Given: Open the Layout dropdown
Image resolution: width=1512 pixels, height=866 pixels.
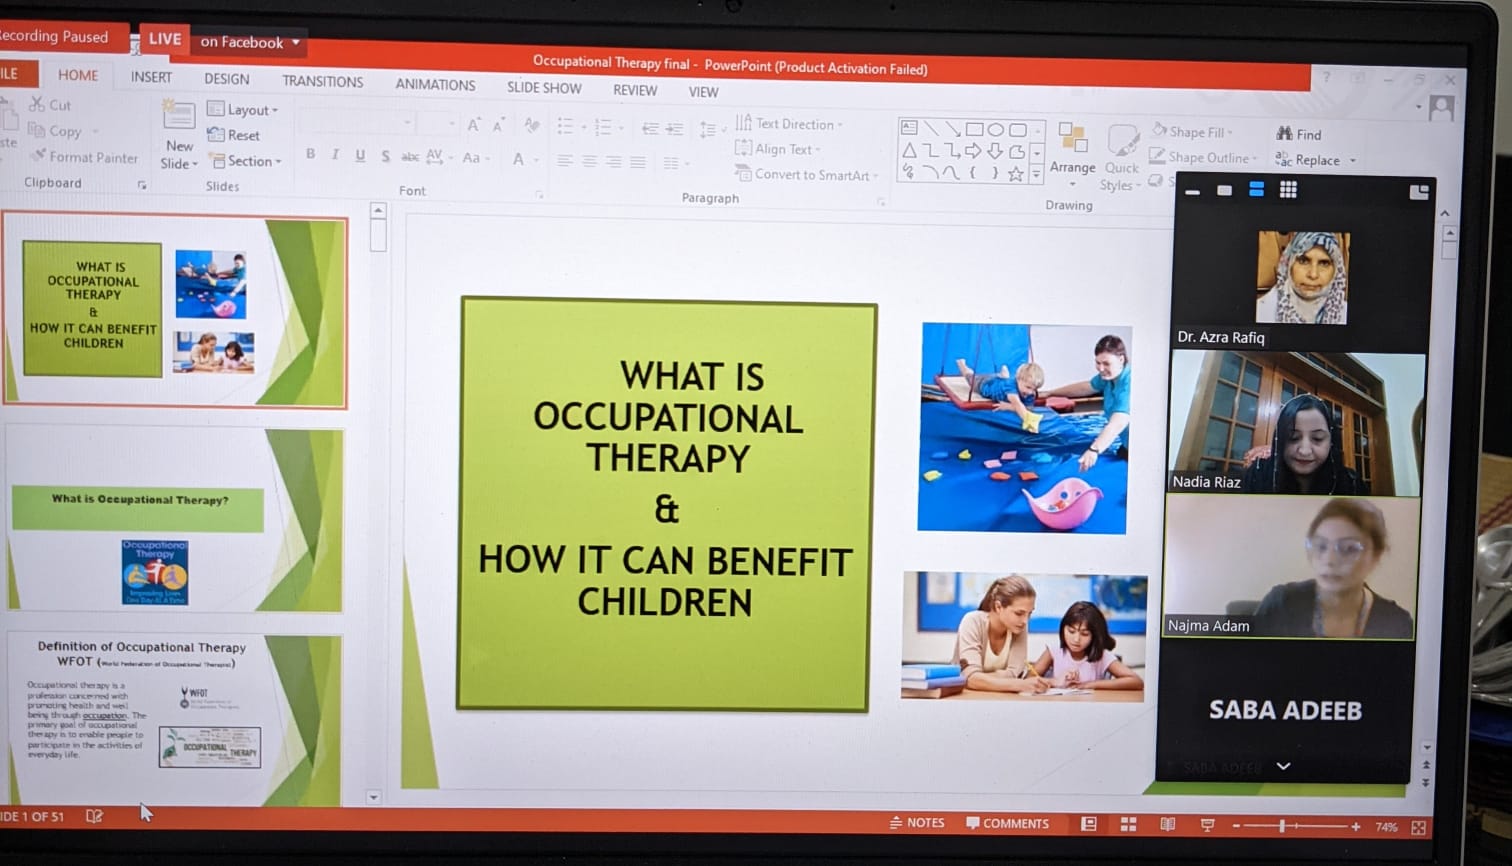Looking at the screenshot, I should tap(243, 109).
